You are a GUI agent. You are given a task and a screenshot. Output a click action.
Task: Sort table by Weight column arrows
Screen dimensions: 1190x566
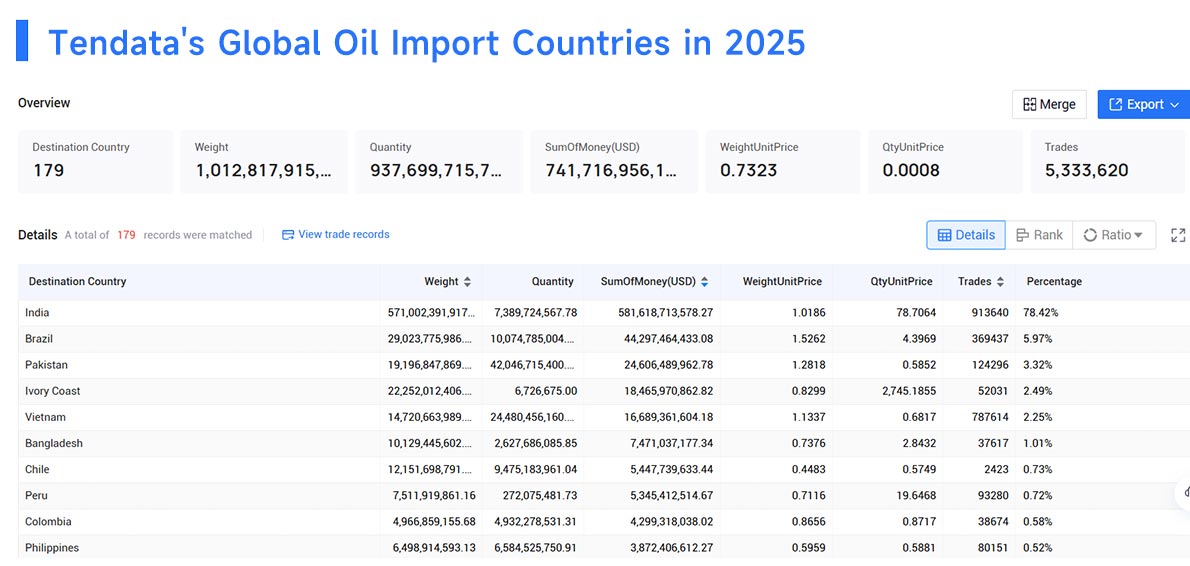[468, 281]
